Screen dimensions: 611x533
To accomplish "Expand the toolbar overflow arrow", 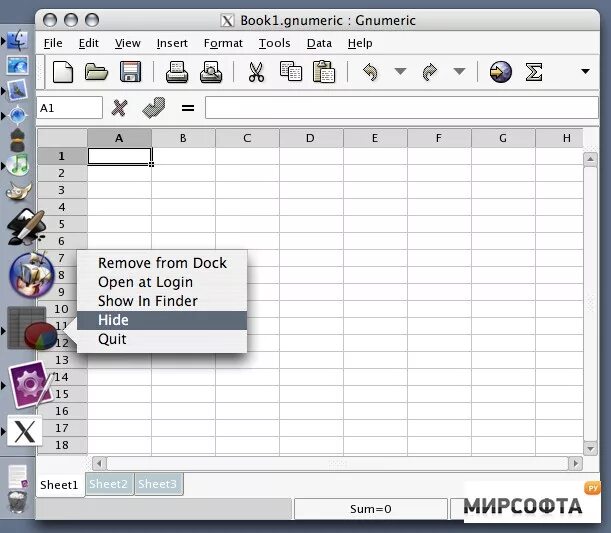I will (x=585, y=71).
